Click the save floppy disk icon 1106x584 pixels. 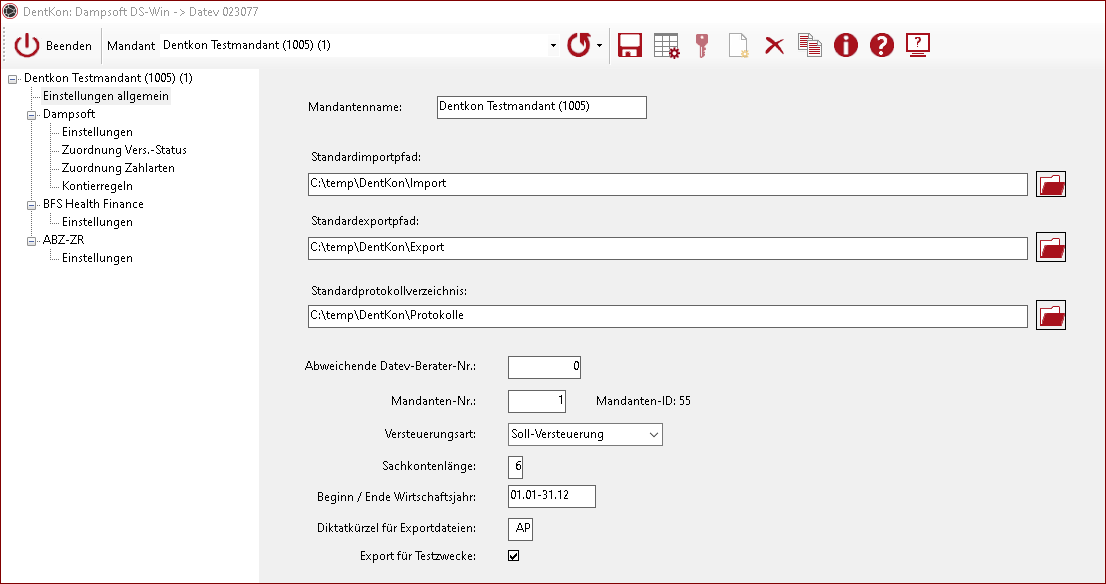(630, 46)
